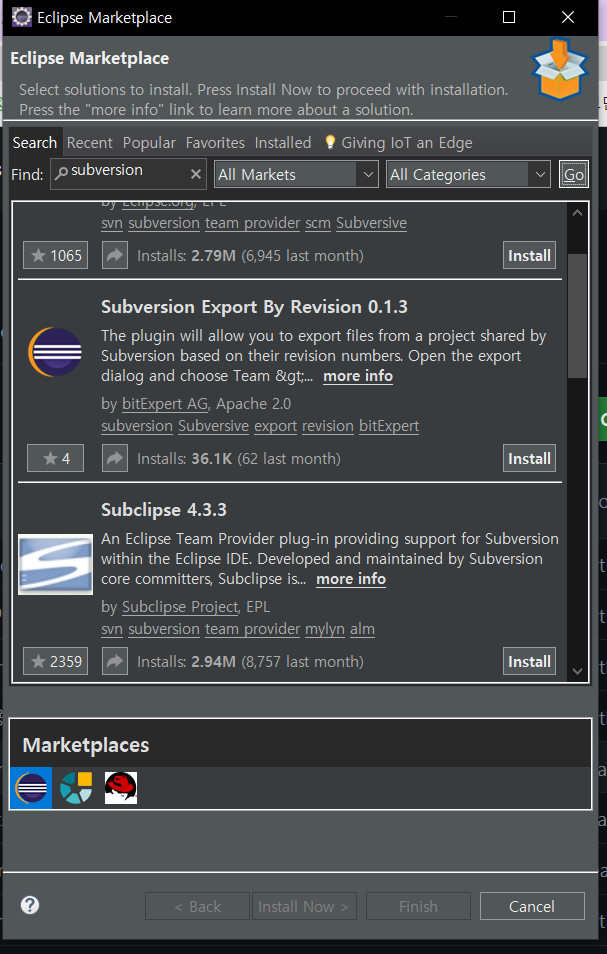
Task: Select the Eclipse Marketplace catalog icon
Action: pyautogui.click(x=31, y=787)
